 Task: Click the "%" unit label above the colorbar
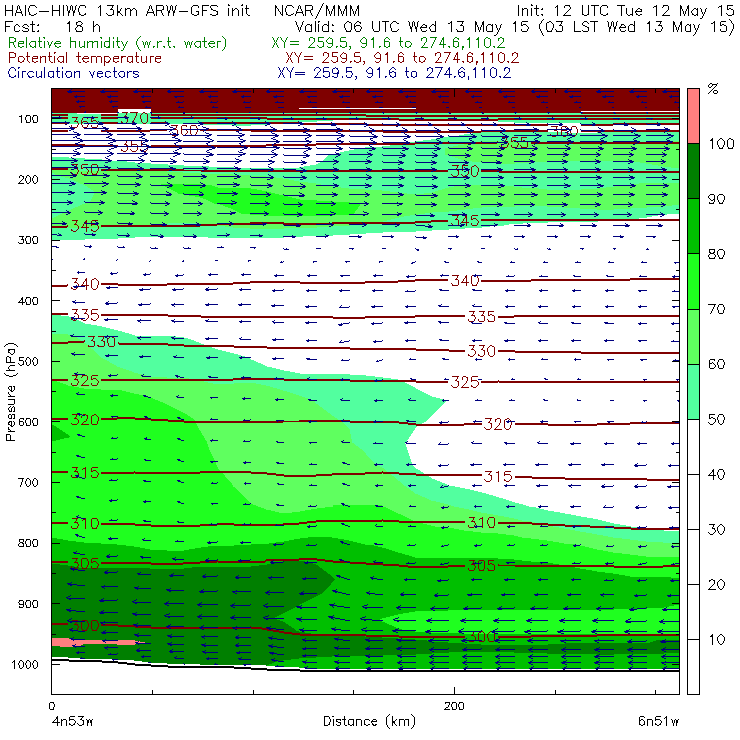click(713, 89)
